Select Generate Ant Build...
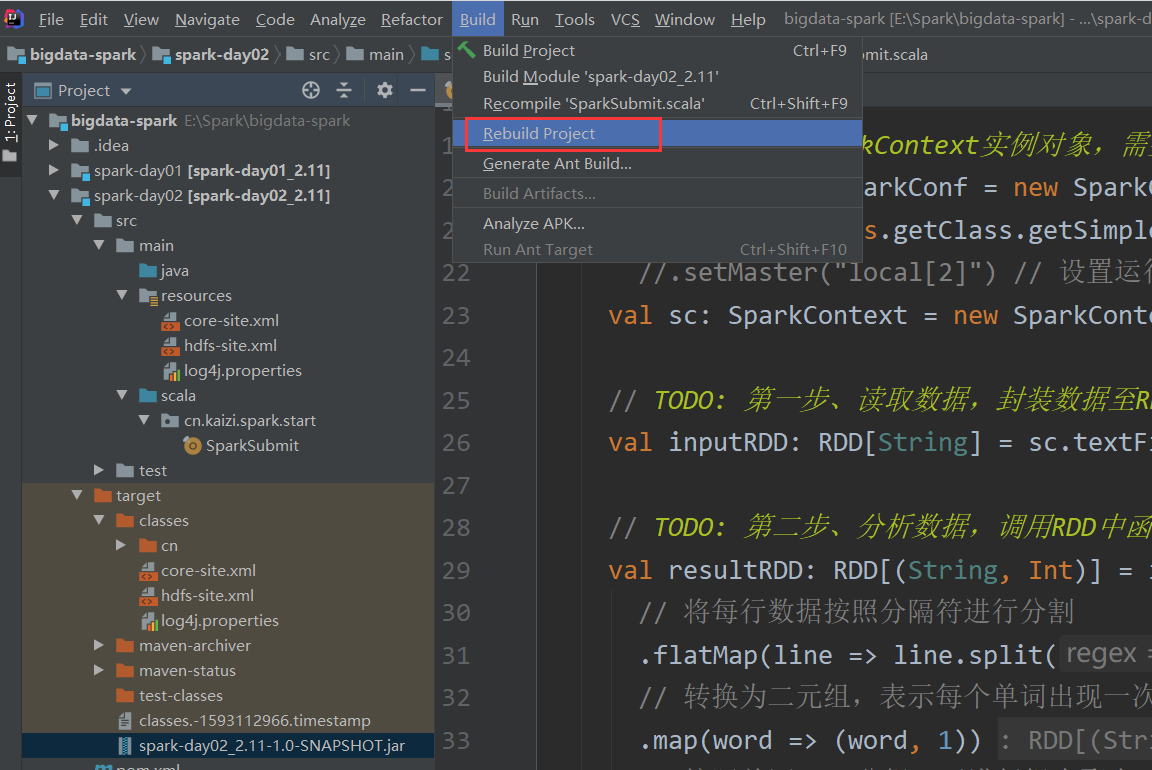Screen dimensions: 1152x770 (x=658, y=164)
